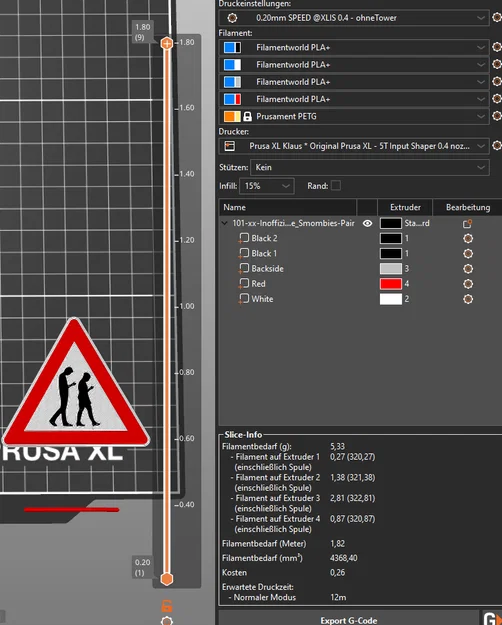
Task: Open the Prusament PETG filament dropdown
Action: click(354, 116)
